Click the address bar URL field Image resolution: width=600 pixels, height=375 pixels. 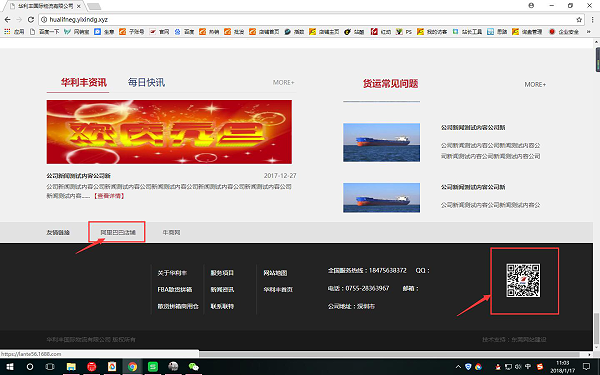point(306,20)
